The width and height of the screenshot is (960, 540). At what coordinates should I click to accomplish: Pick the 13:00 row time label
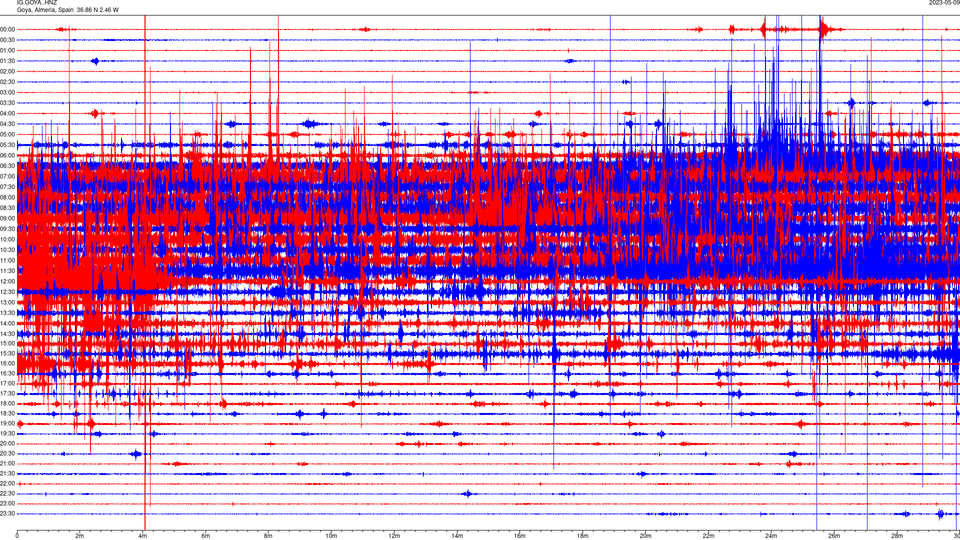[8, 302]
